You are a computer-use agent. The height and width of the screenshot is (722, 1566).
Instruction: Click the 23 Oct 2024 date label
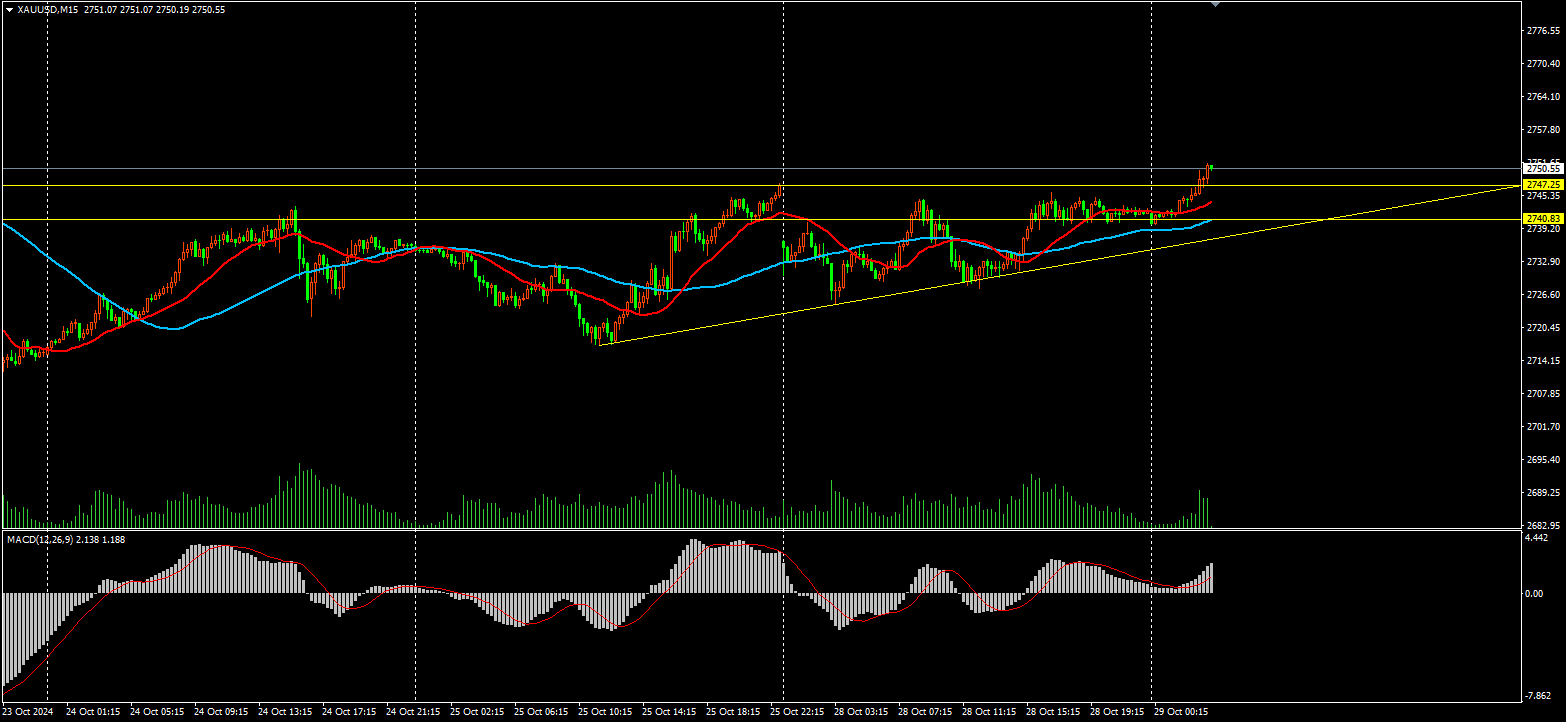tap(28, 713)
